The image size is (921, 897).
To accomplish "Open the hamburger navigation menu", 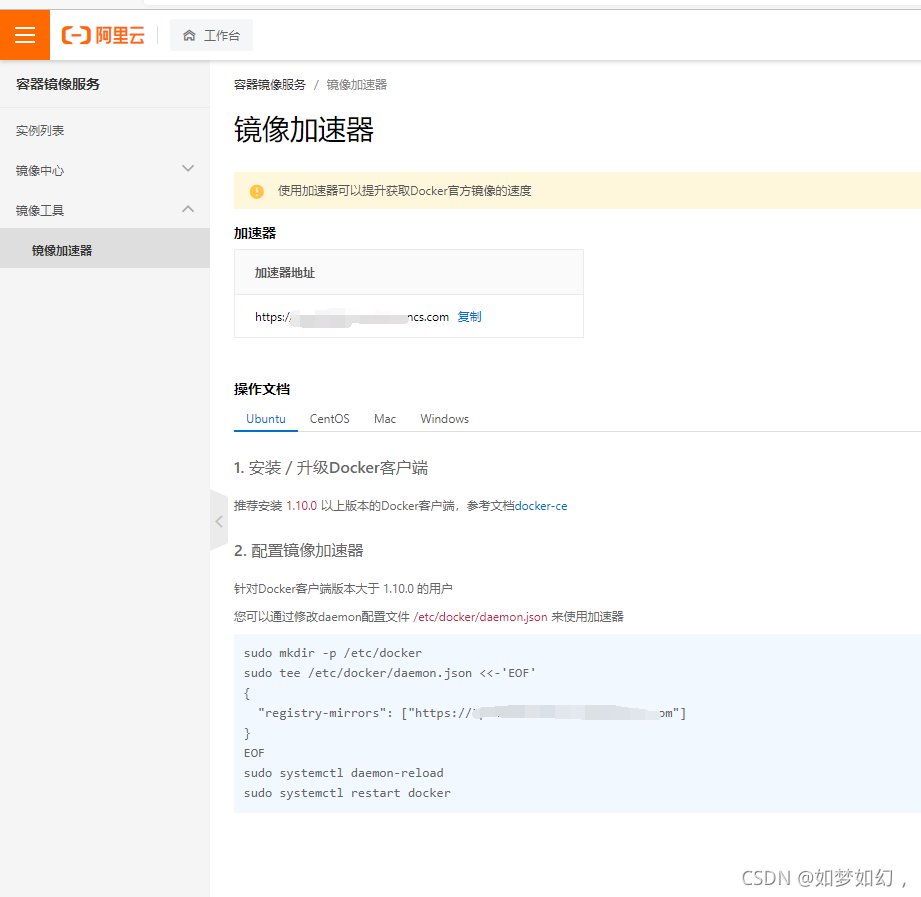I will pos(25,34).
